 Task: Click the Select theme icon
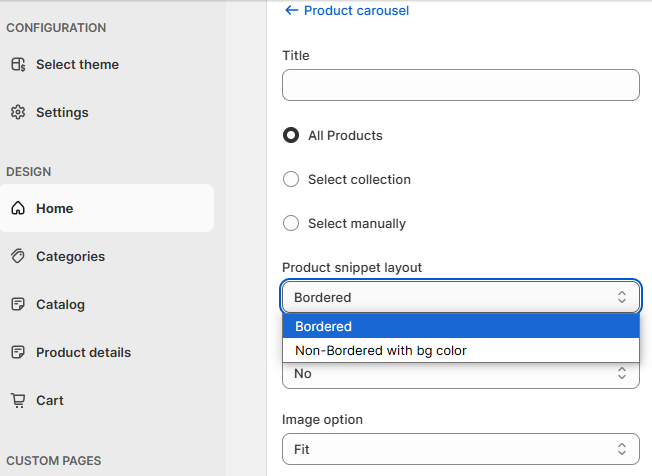18,64
